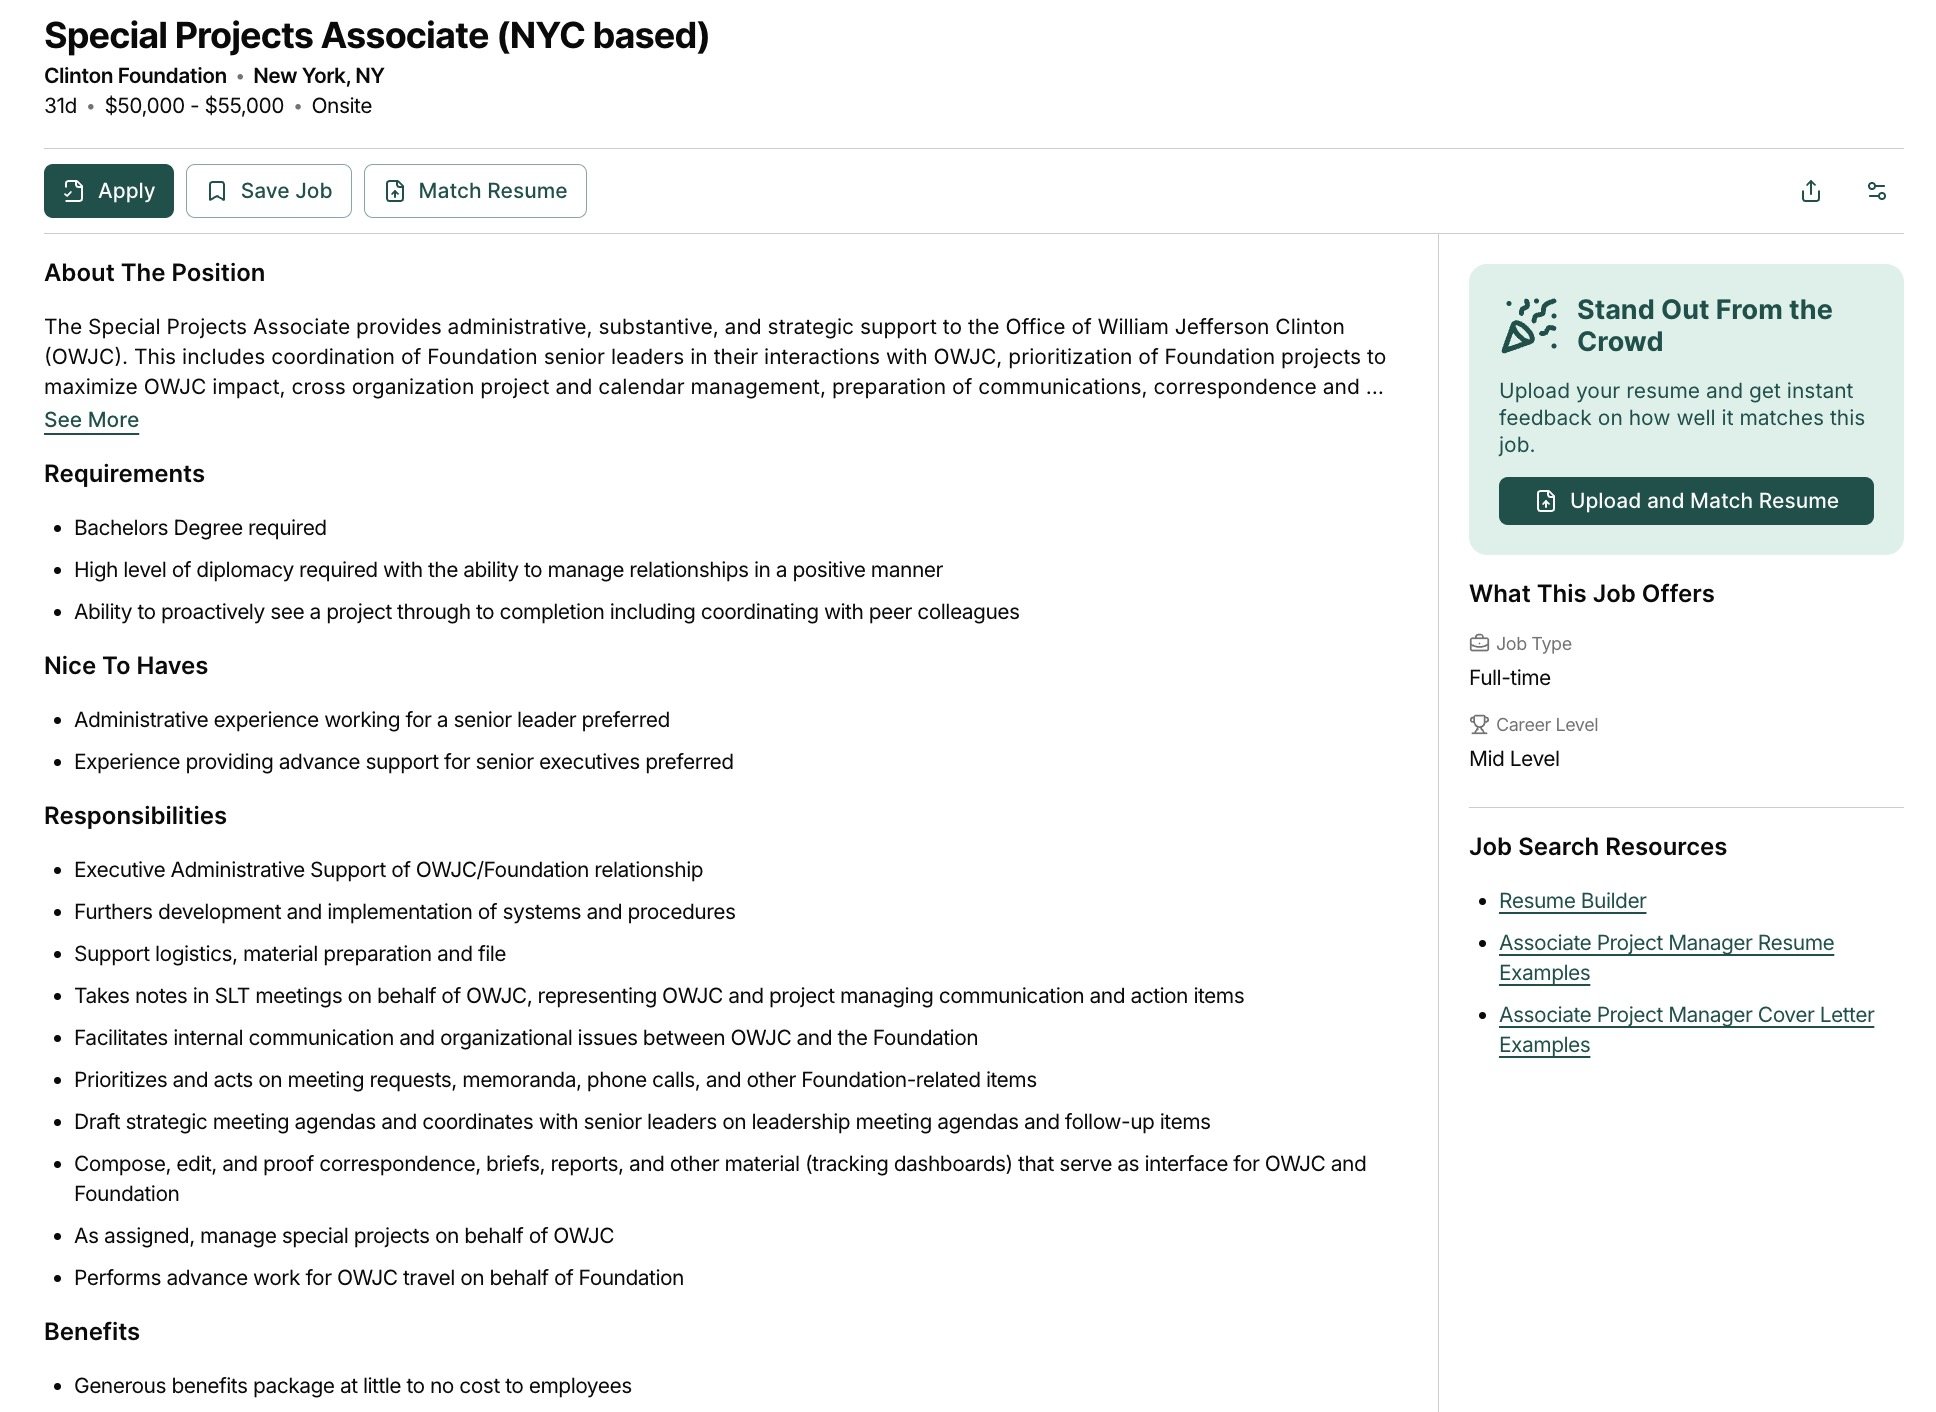Open Associate Project Manager Resume Examples
Viewport: 1936px width, 1412px height.
tap(1666, 958)
